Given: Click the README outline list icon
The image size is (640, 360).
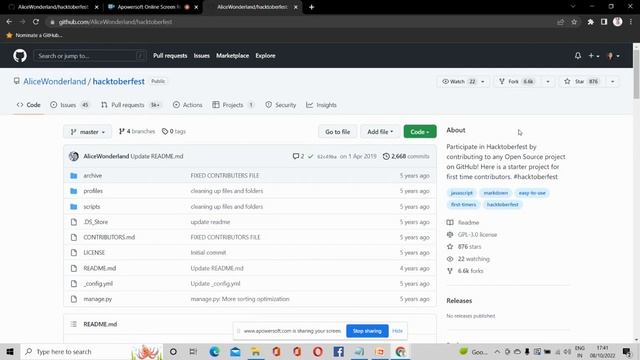Looking at the screenshot, I should pyautogui.click(x=73, y=324).
